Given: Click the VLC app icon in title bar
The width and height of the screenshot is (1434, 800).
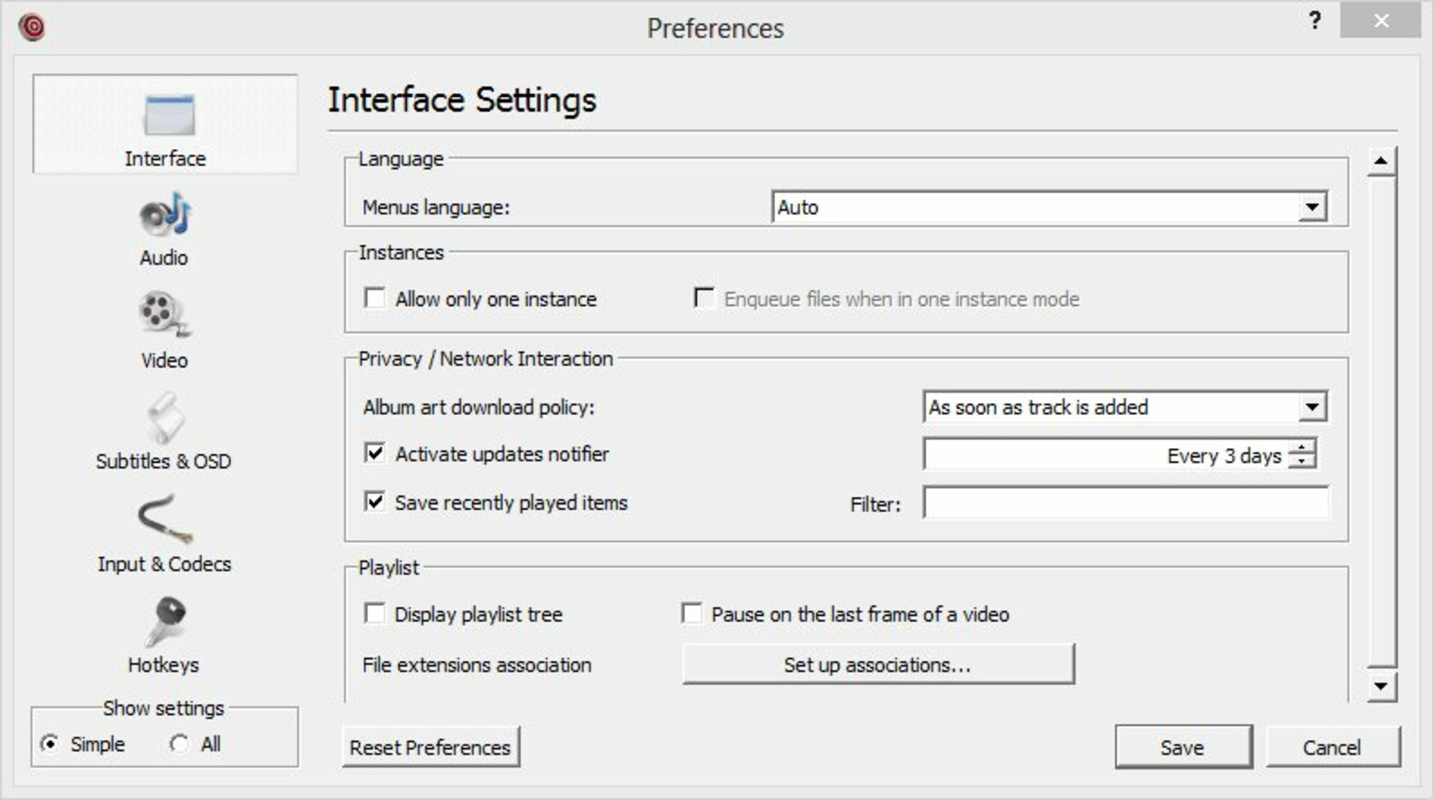Looking at the screenshot, I should (32, 27).
